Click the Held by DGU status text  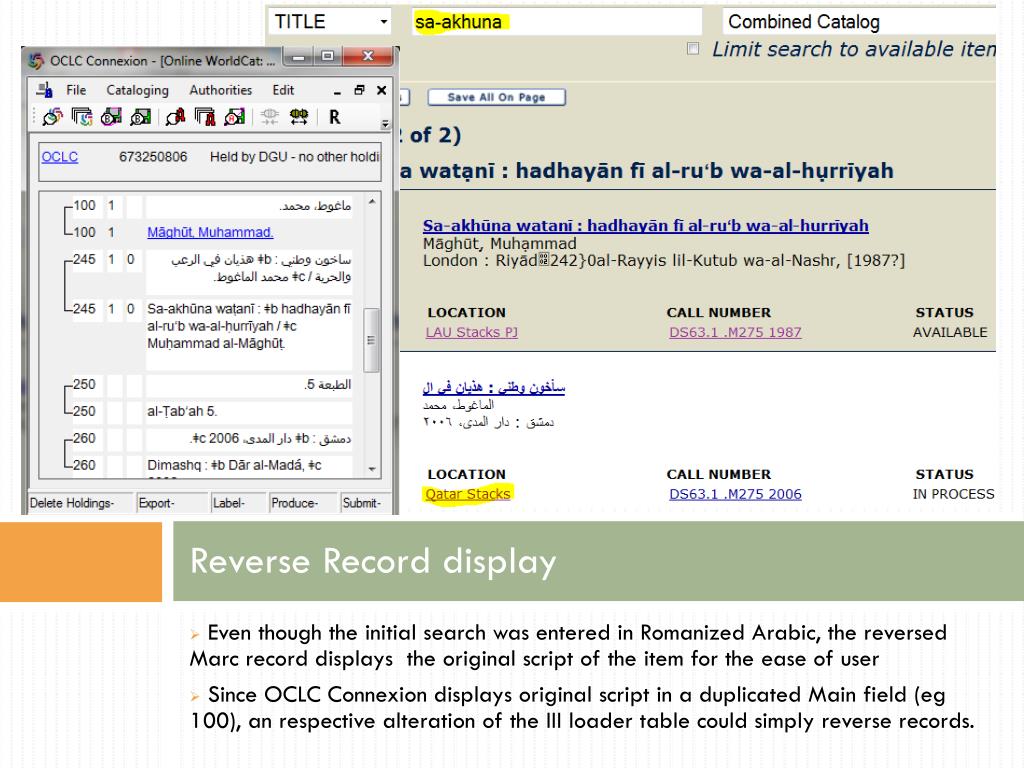[x=295, y=157]
